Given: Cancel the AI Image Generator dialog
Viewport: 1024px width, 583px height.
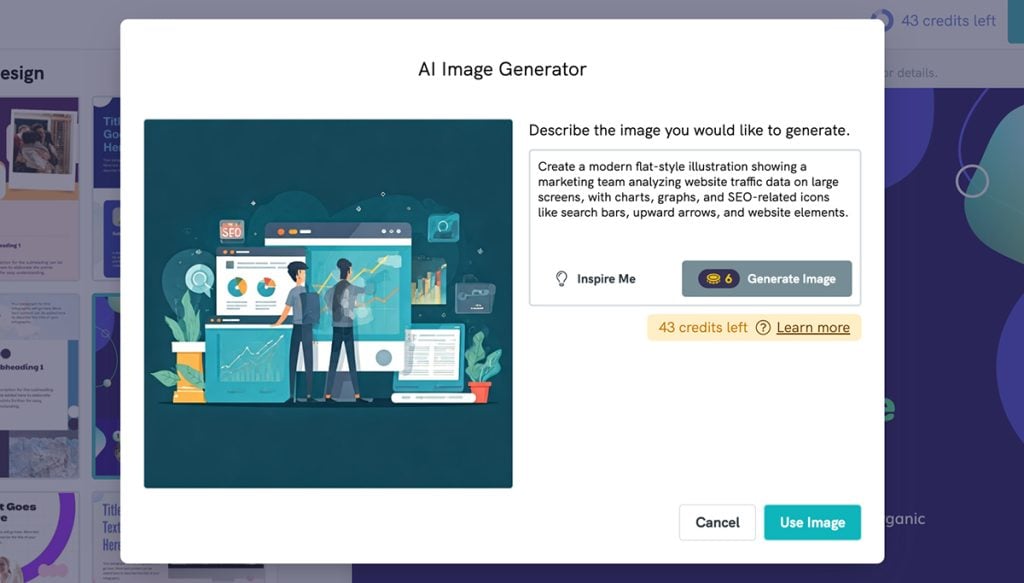Looking at the screenshot, I should [x=717, y=522].
